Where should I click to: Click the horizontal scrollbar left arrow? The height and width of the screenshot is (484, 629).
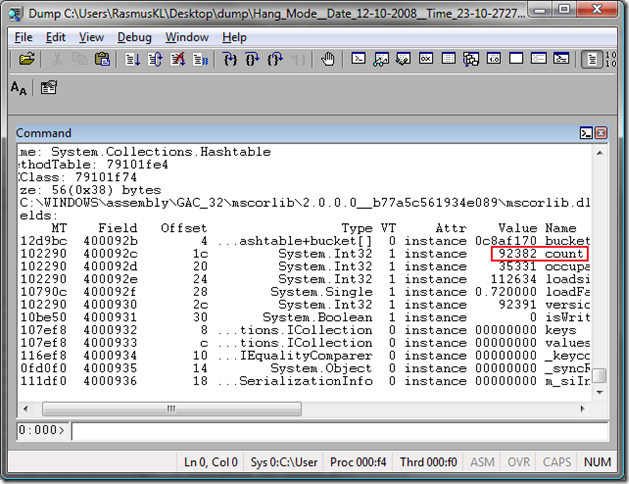(26, 409)
